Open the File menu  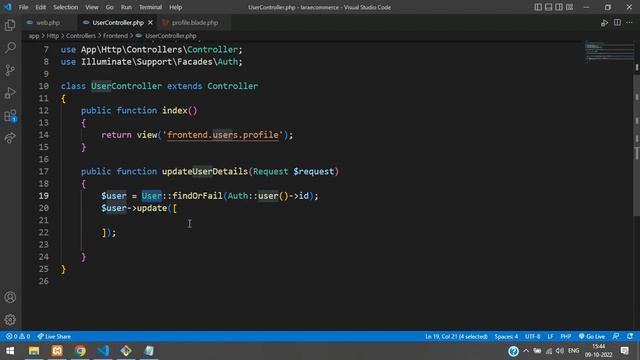point(23,7)
